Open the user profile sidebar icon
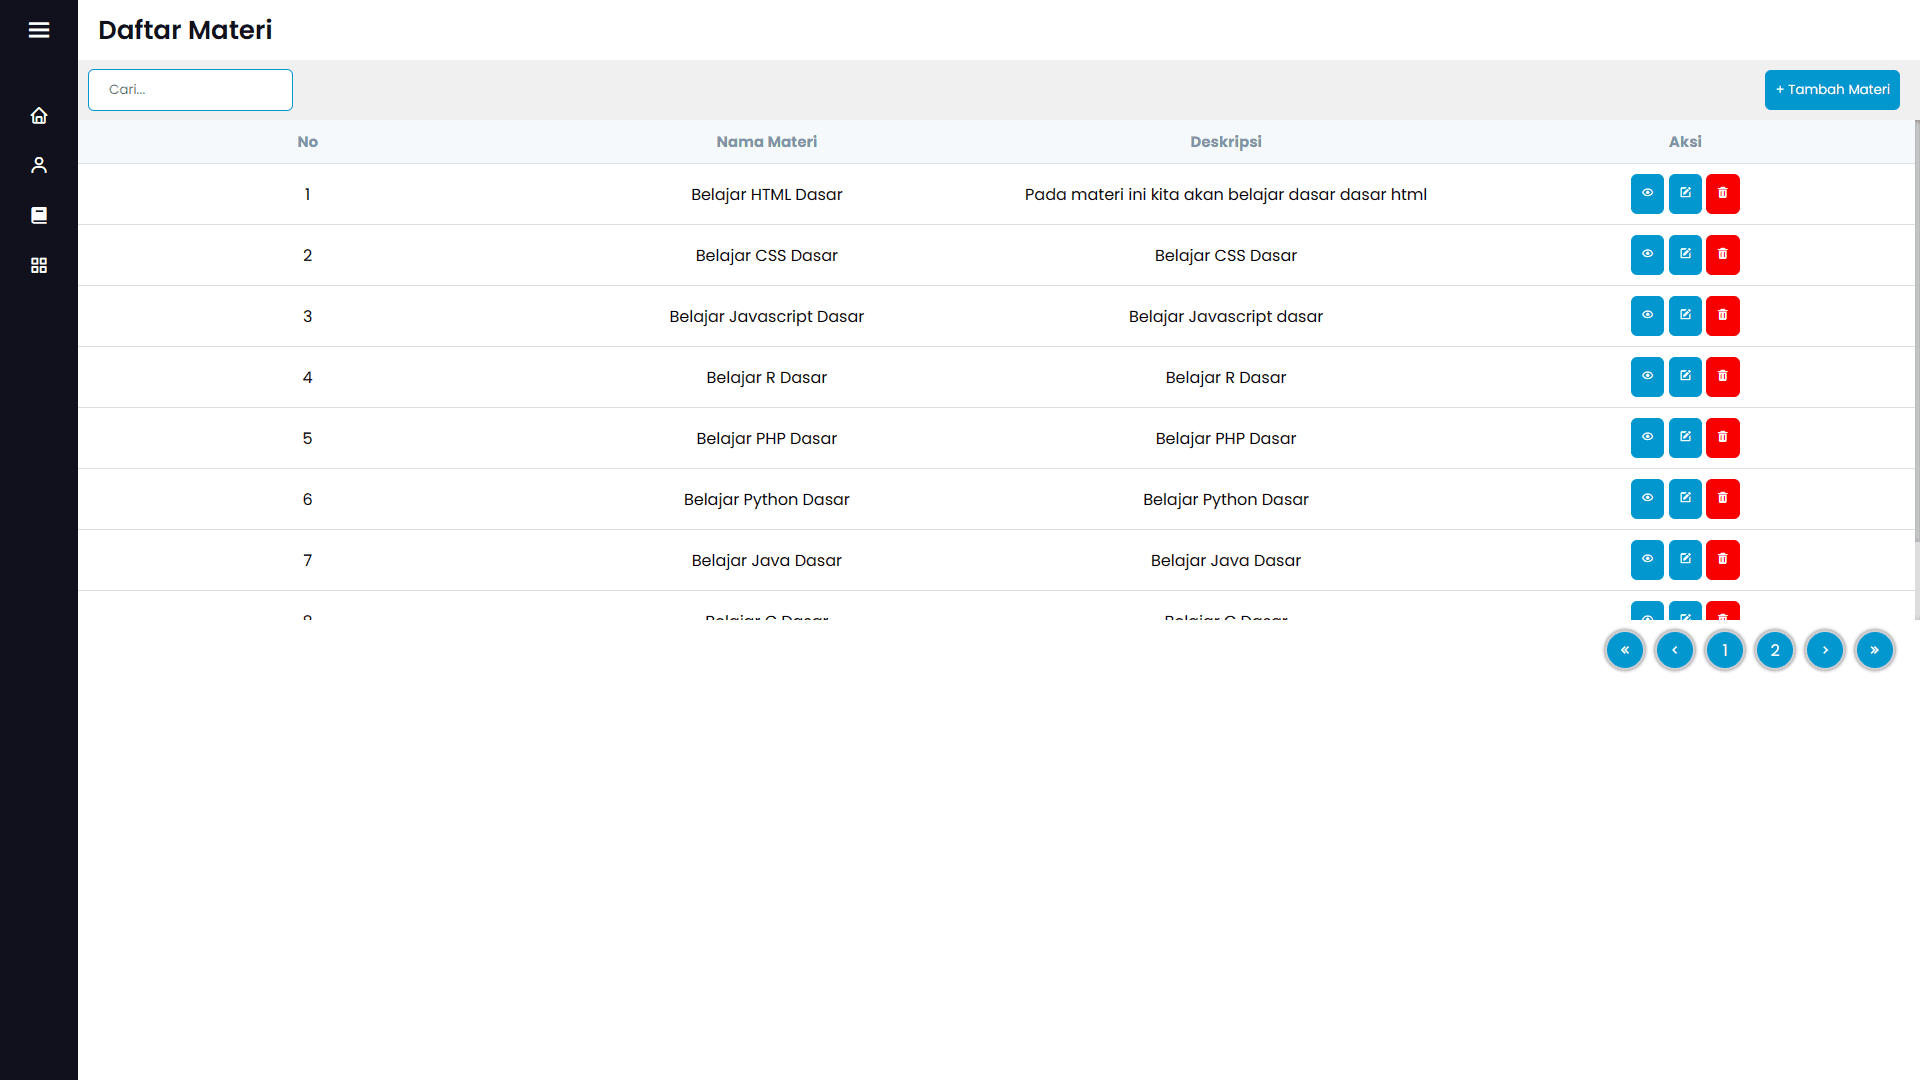 click(39, 165)
